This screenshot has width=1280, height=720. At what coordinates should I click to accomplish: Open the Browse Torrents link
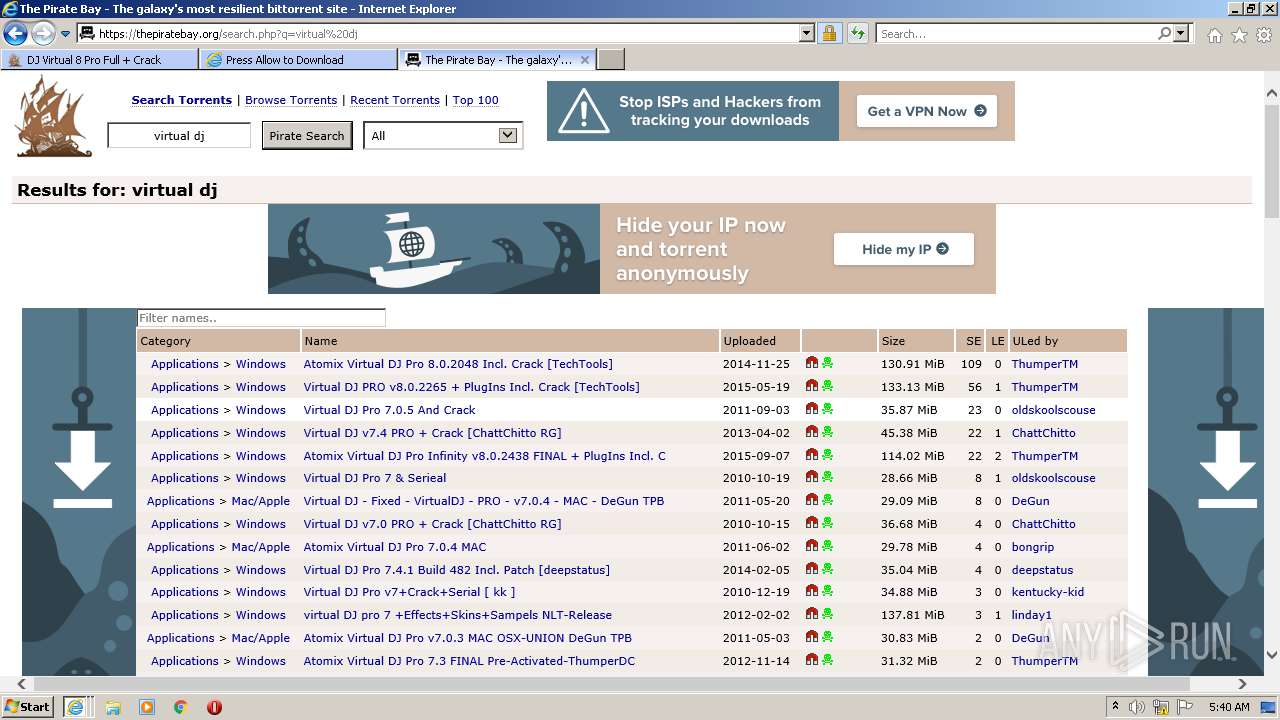coord(291,100)
